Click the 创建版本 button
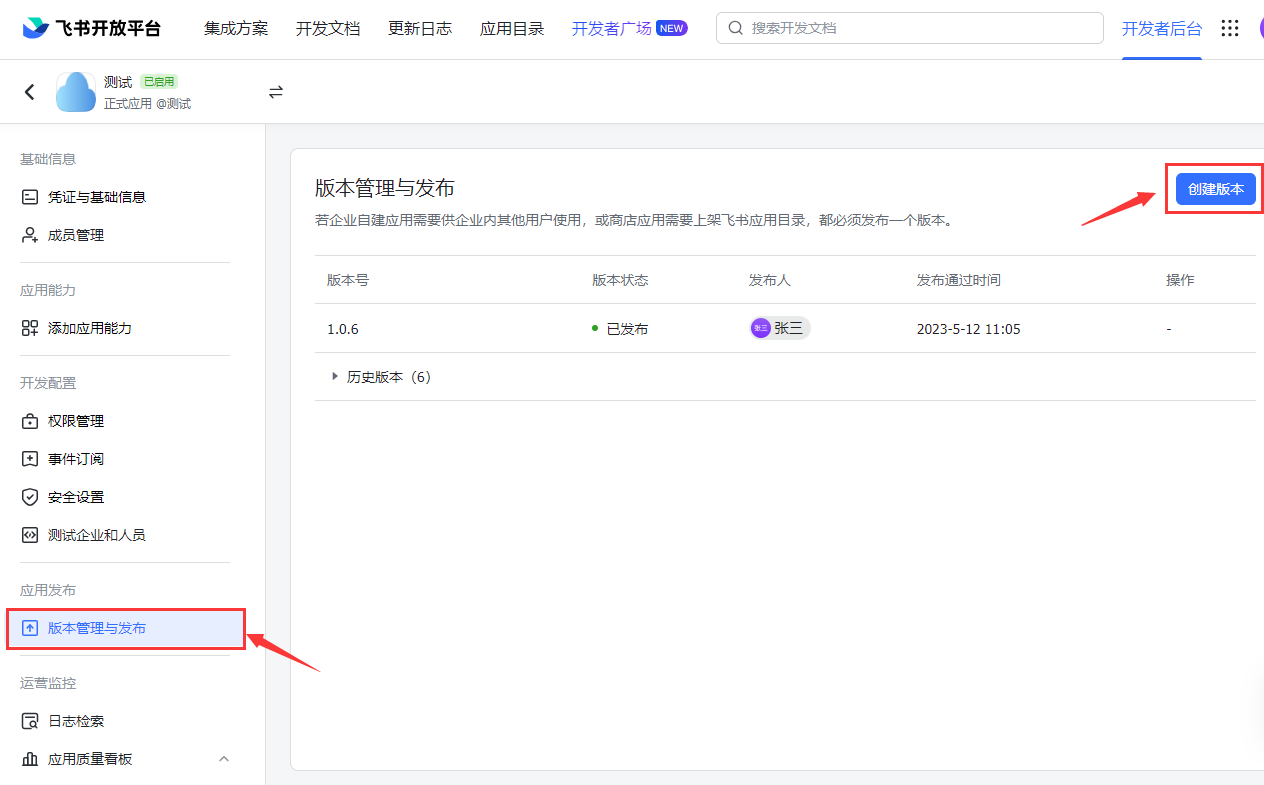Image resolution: width=1264 pixels, height=785 pixels. pyautogui.click(x=1215, y=189)
